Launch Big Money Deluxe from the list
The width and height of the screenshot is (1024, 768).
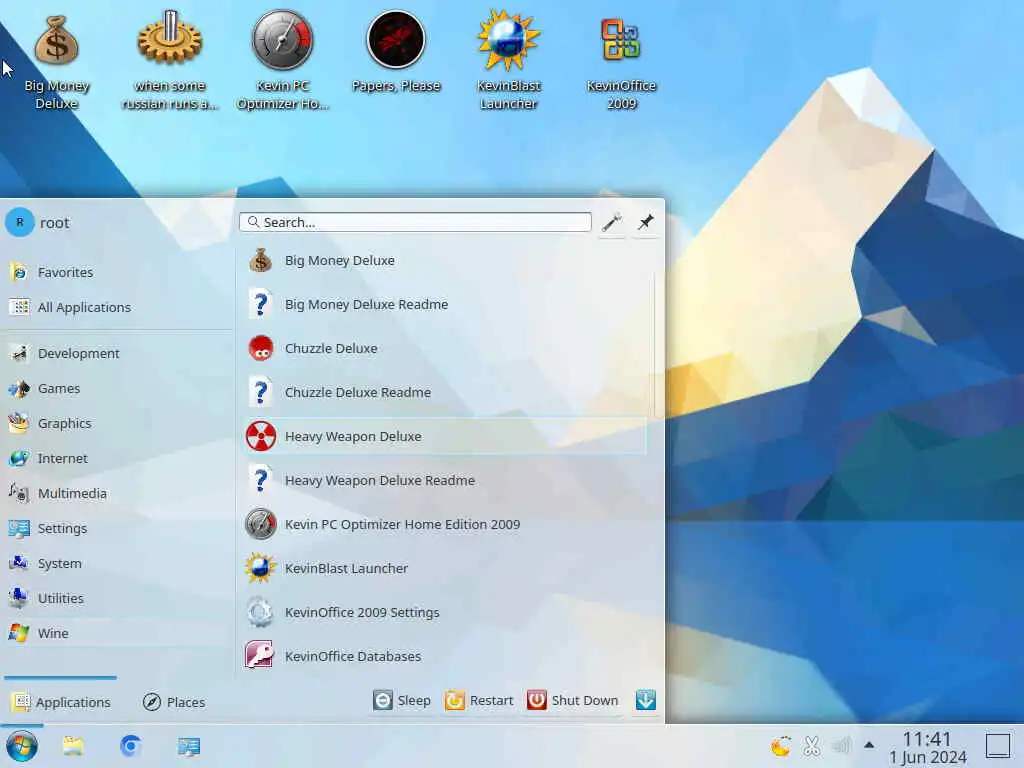coord(444,261)
